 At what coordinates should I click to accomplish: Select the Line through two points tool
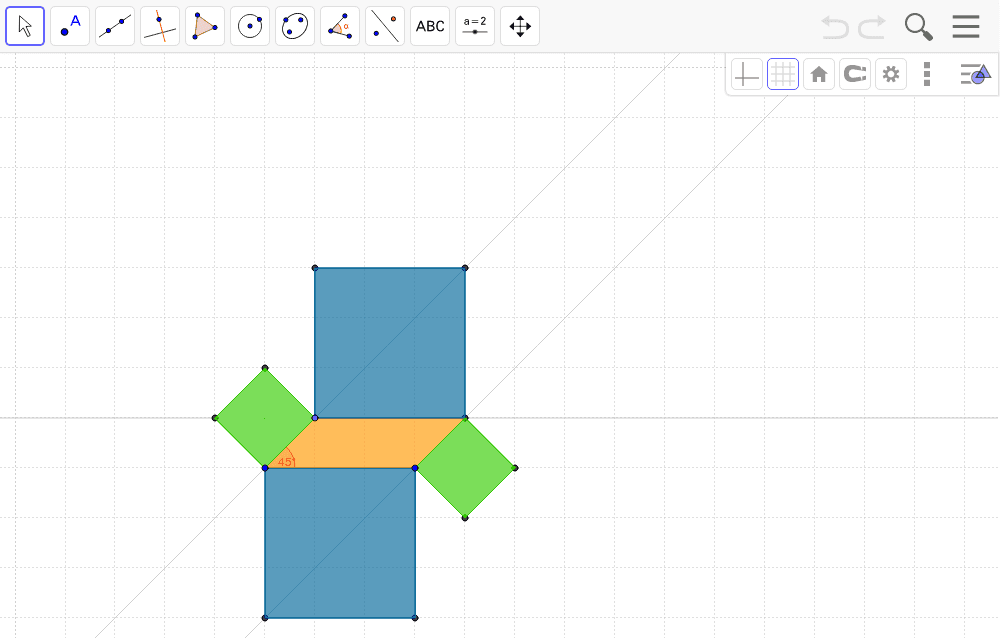pyautogui.click(x=115, y=26)
